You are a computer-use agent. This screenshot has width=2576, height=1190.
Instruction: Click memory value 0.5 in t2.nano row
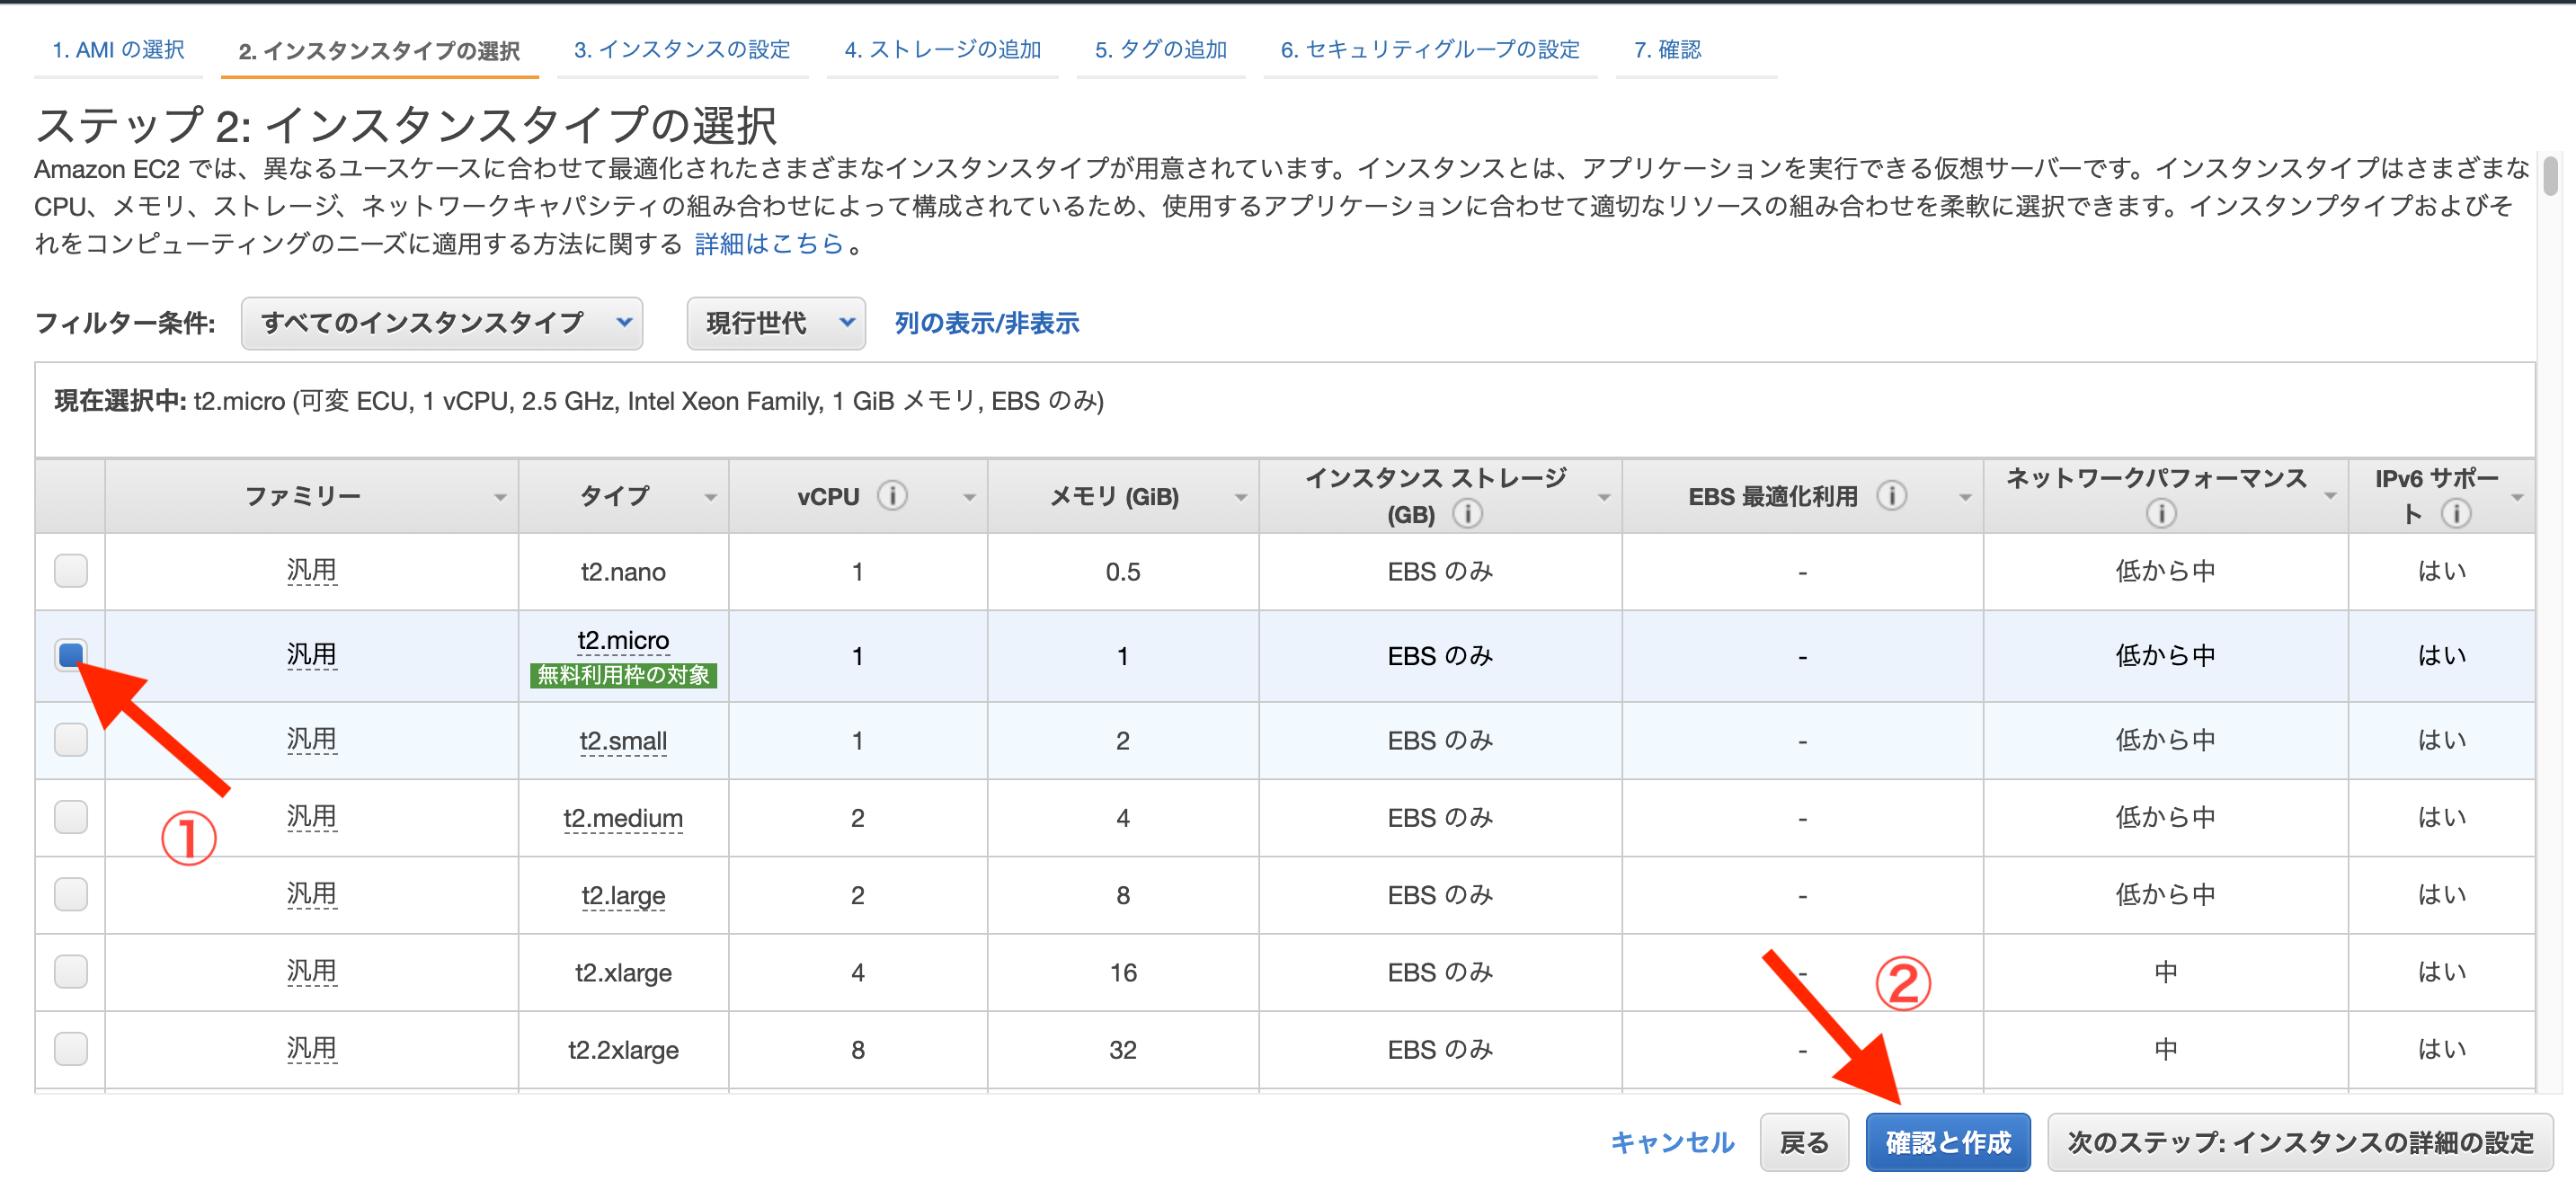pyautogui.click(x=1122, y=572)
